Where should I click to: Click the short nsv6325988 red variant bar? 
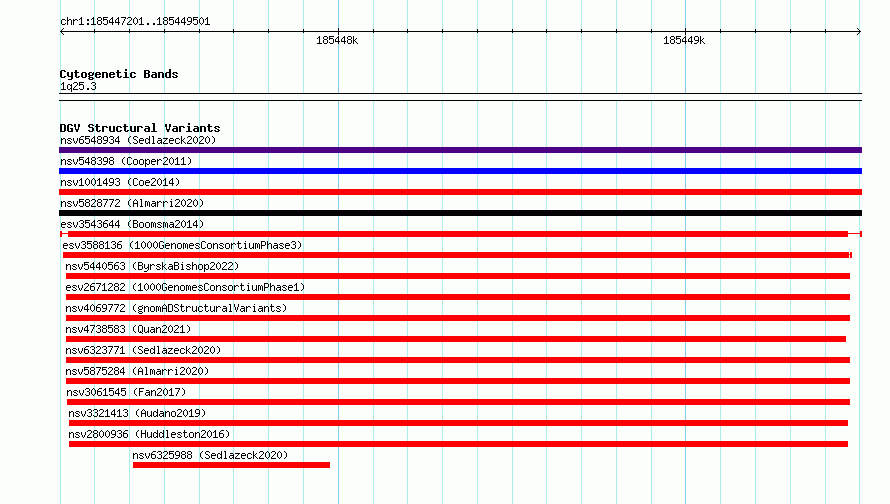click(x=231, y=465)
